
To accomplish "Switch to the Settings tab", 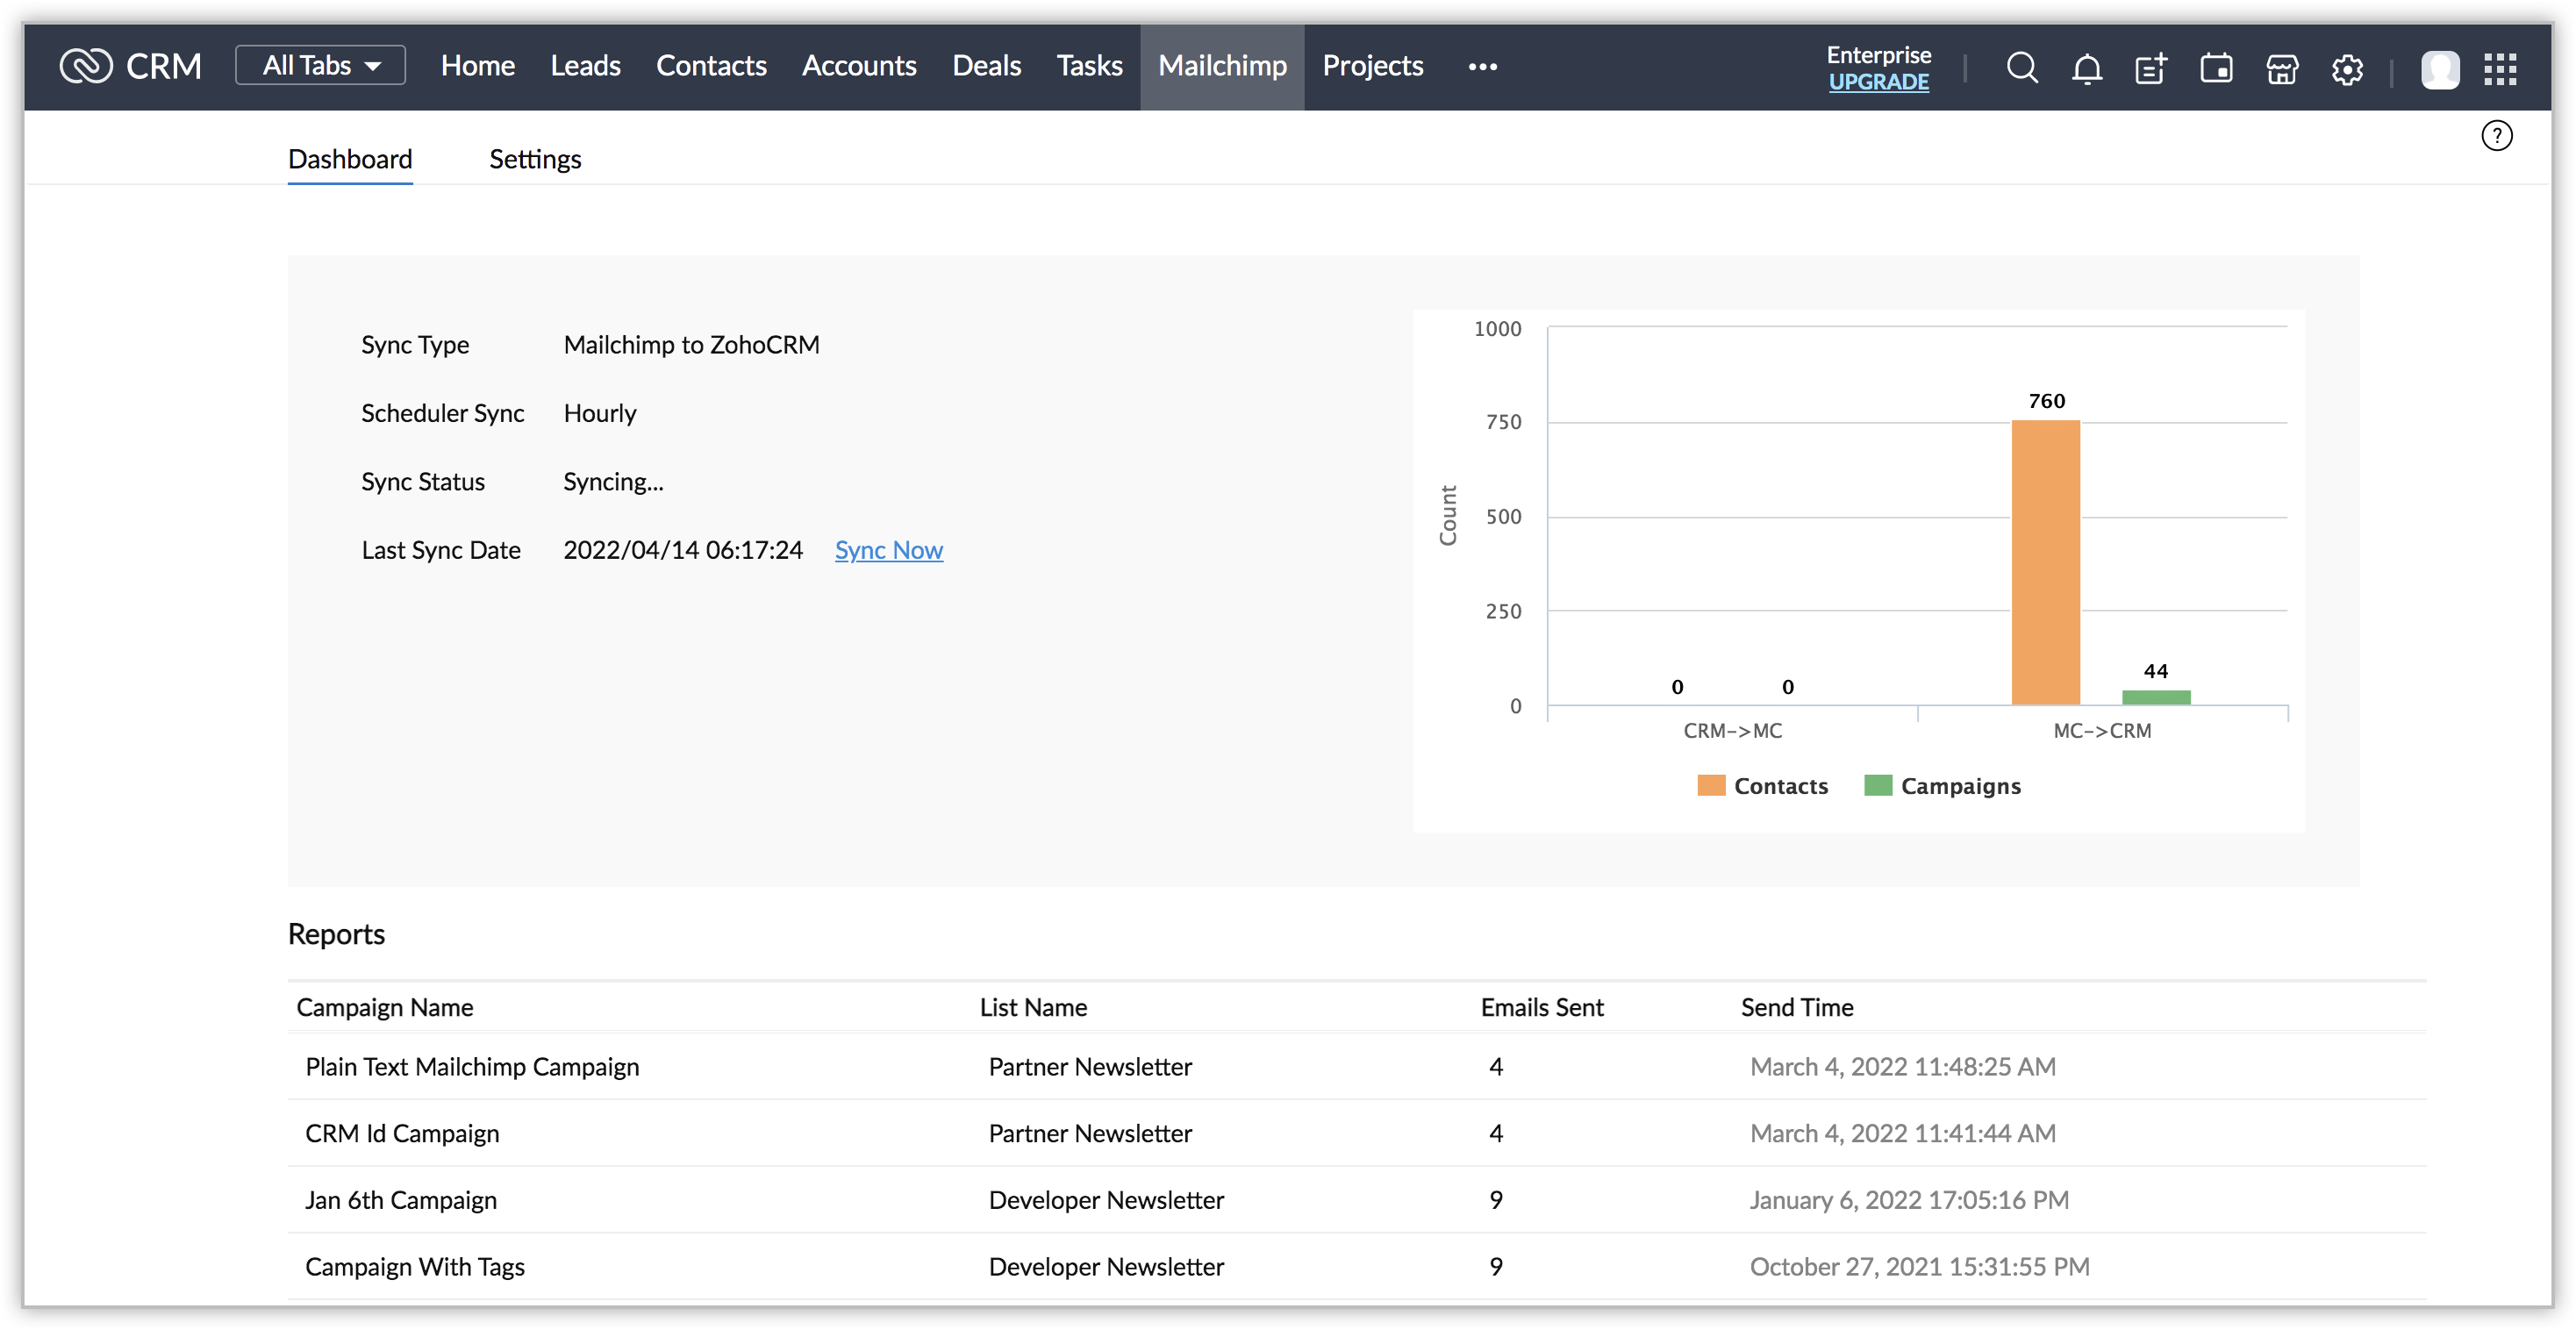I will [x=534, y=159].
